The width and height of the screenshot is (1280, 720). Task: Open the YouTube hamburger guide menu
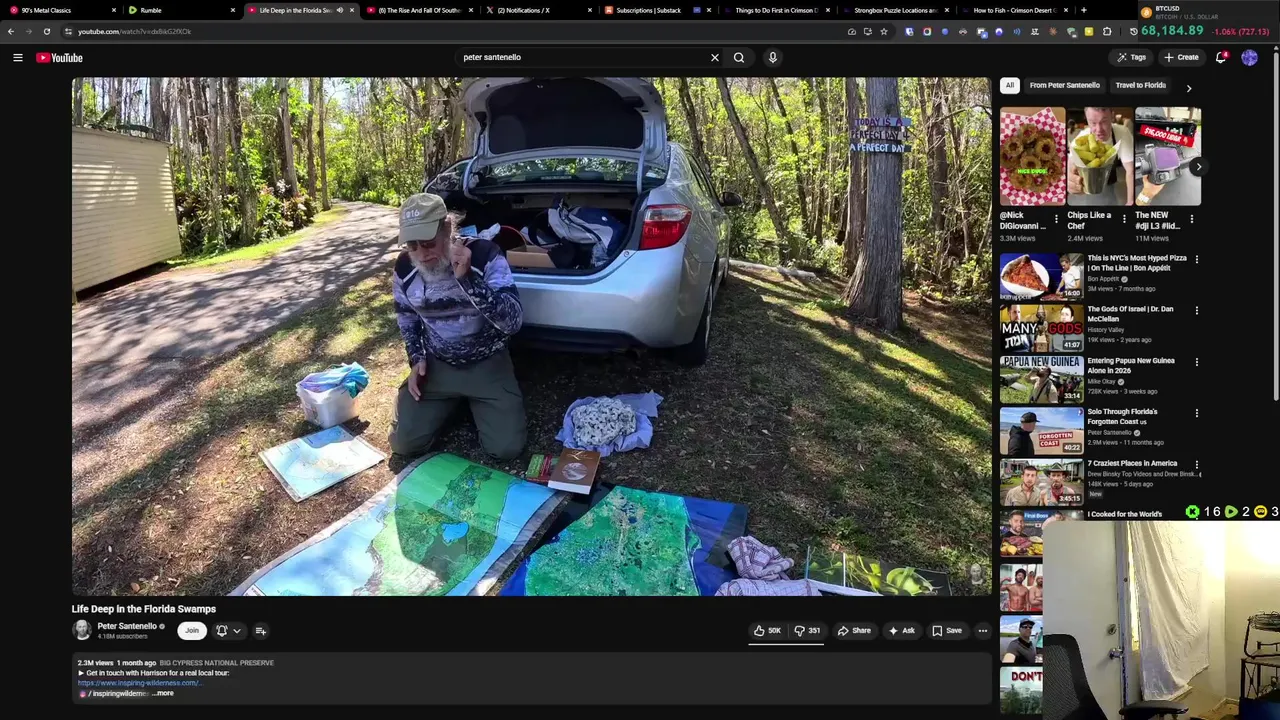click(x=17, y=57)
